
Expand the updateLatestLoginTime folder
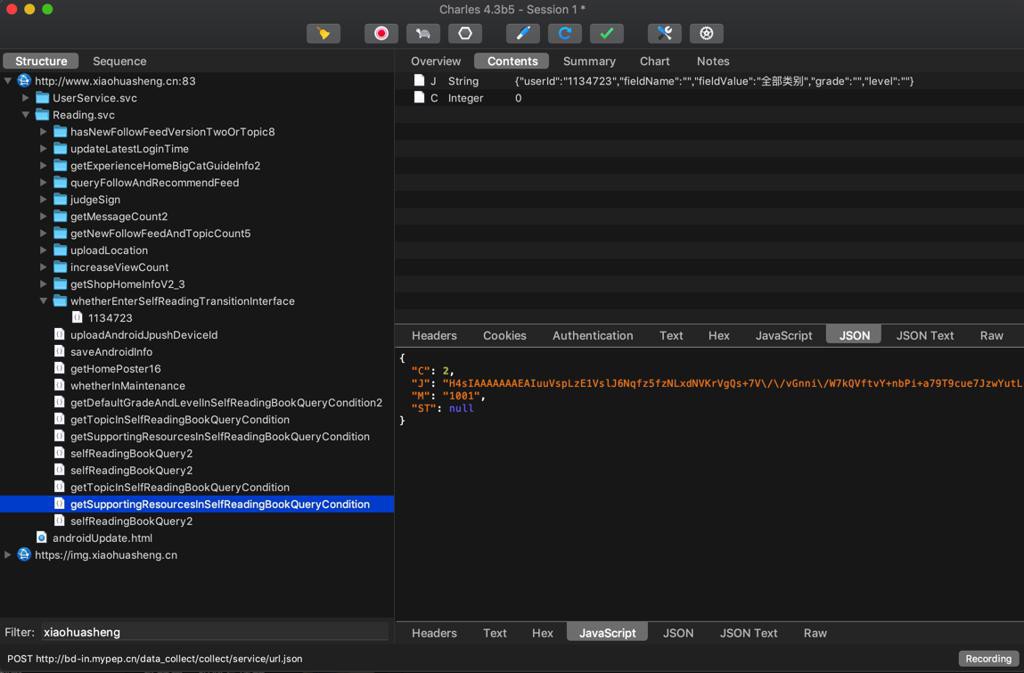pos(43,149)
